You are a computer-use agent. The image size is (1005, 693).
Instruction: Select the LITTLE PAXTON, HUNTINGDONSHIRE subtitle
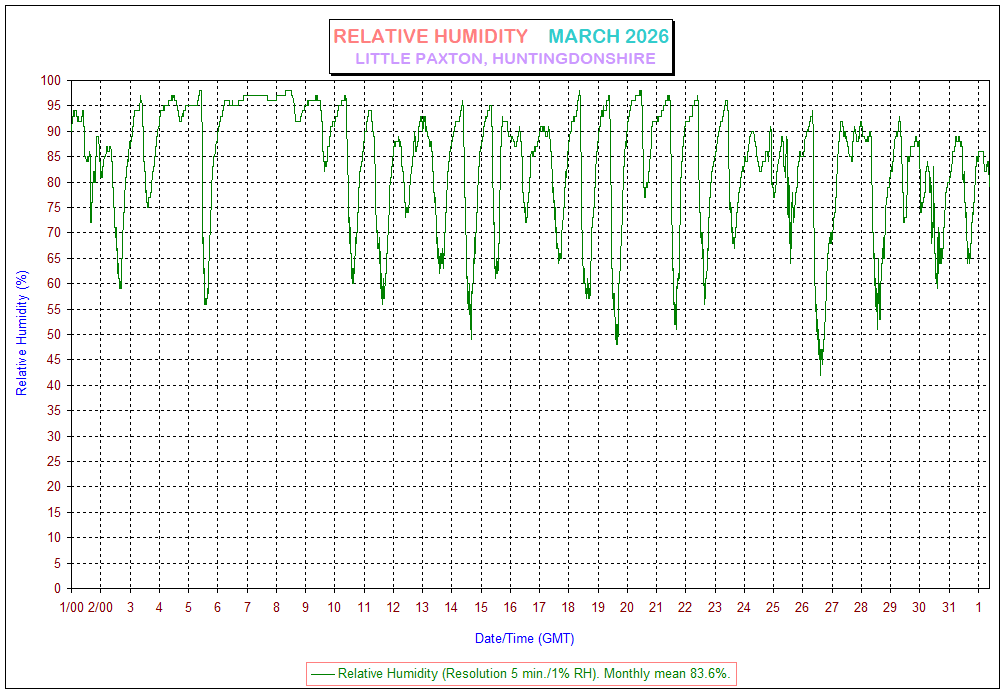(505, 59)
